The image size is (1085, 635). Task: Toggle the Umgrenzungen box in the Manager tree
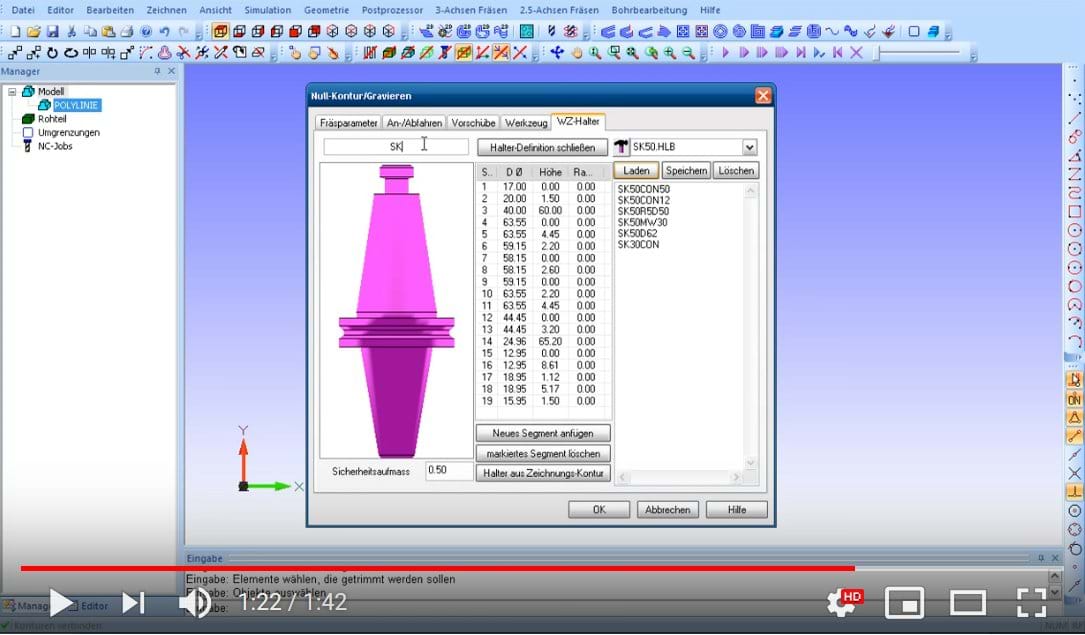(x=28, y=132)
